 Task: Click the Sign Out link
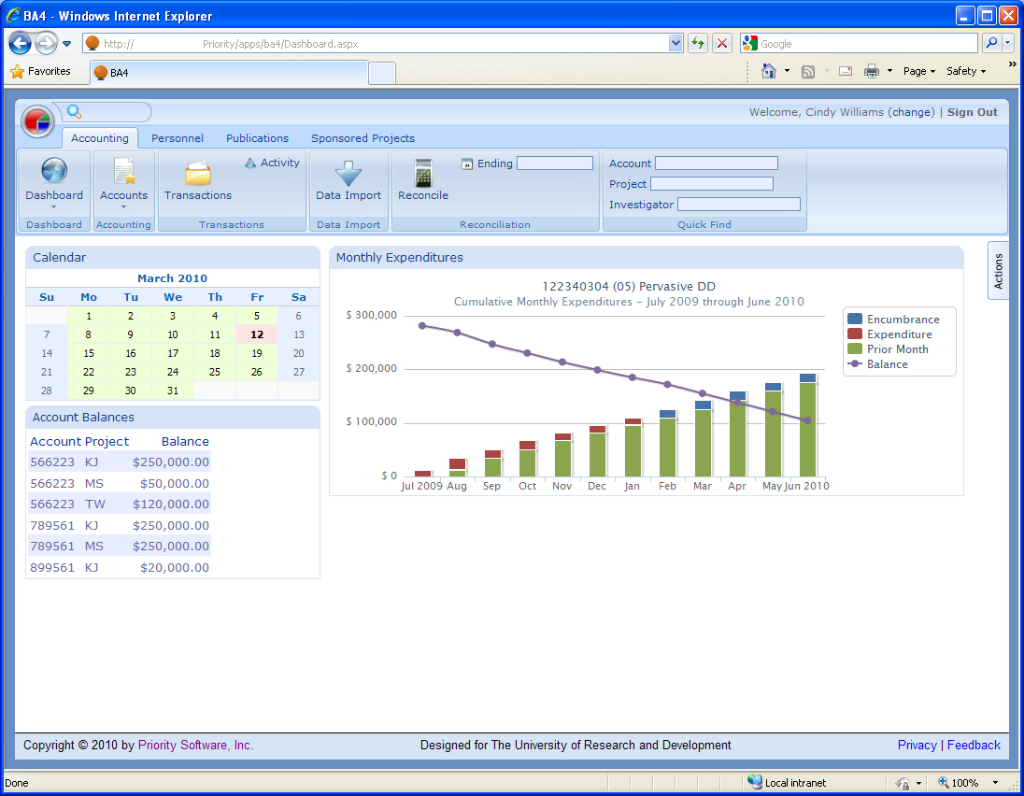tap(971, 112)
